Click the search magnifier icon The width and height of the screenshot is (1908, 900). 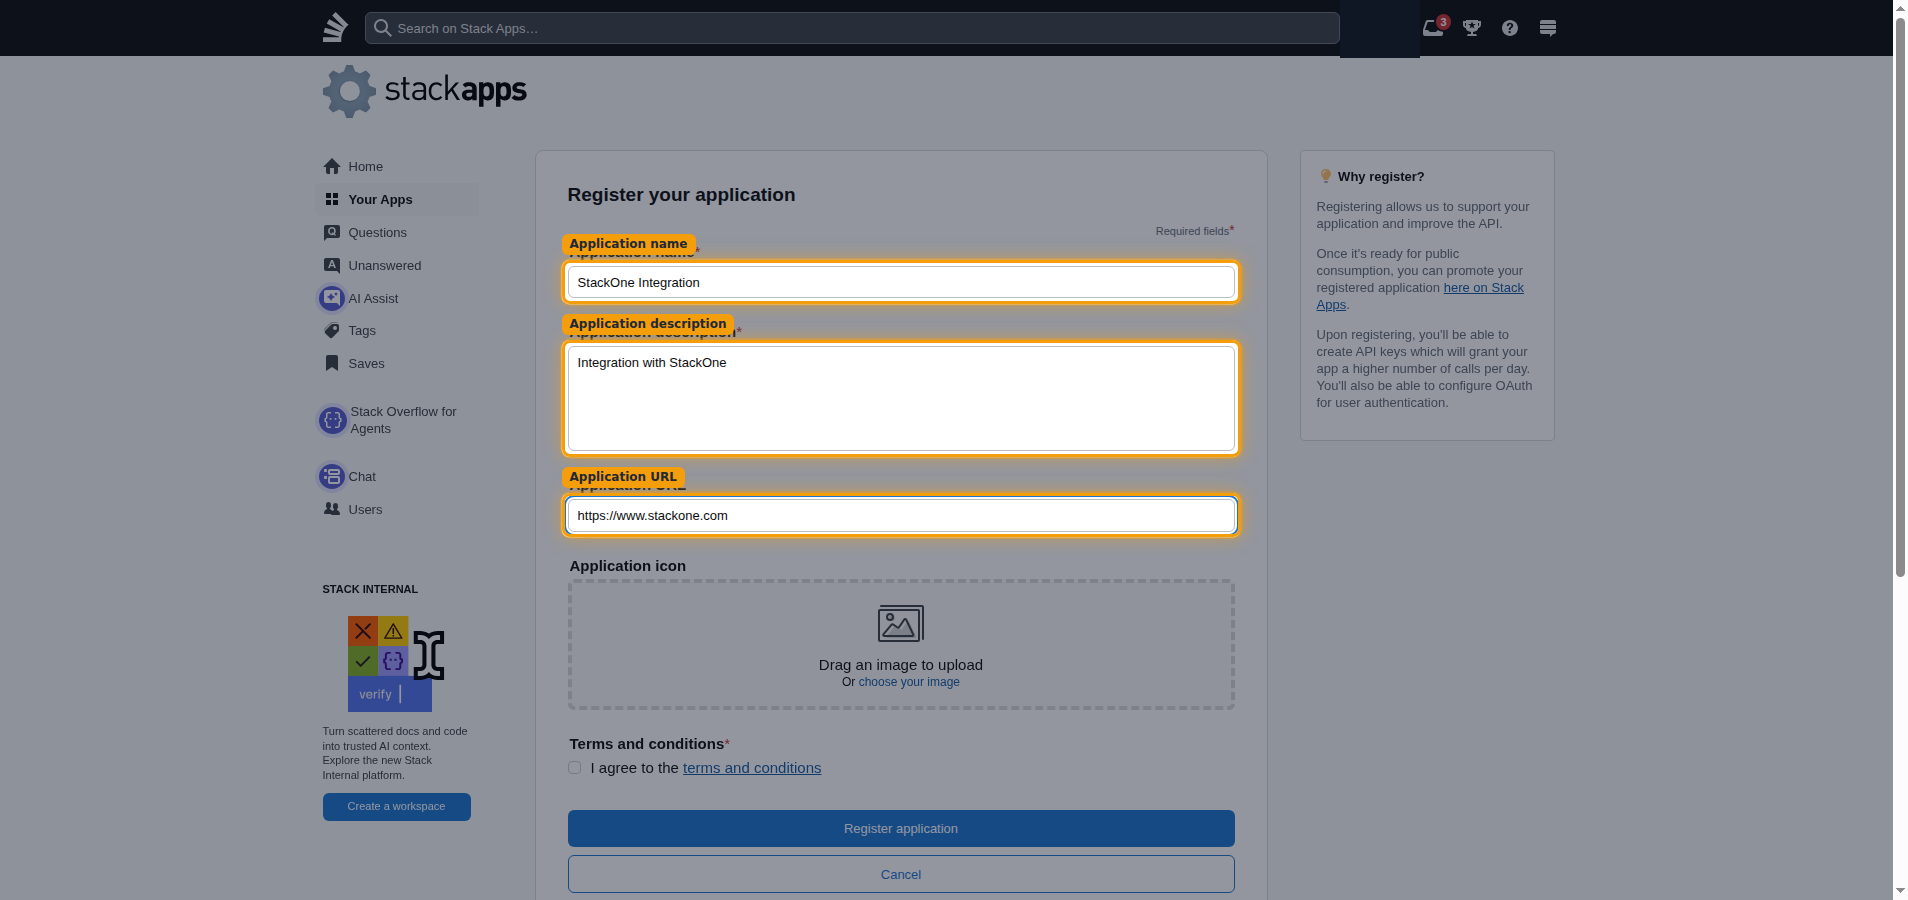[382, 28]
